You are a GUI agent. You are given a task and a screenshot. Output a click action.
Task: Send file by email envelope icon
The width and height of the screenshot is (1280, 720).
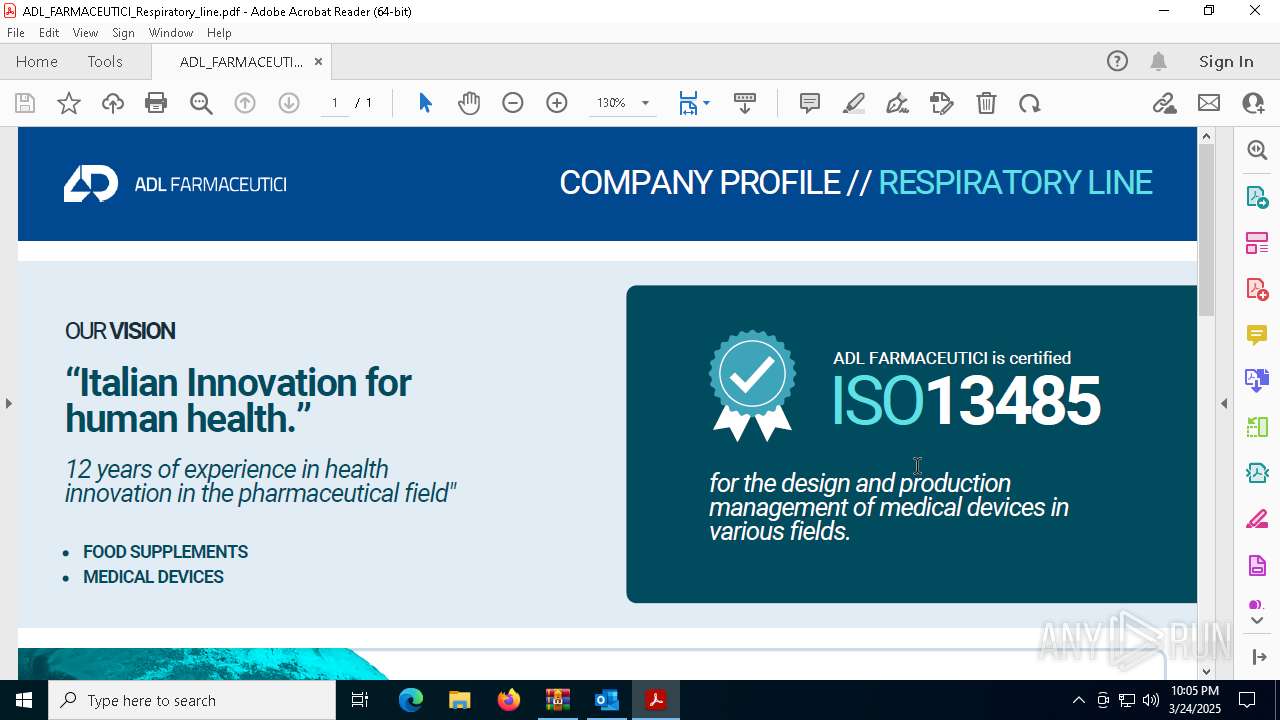[1209, 103]
